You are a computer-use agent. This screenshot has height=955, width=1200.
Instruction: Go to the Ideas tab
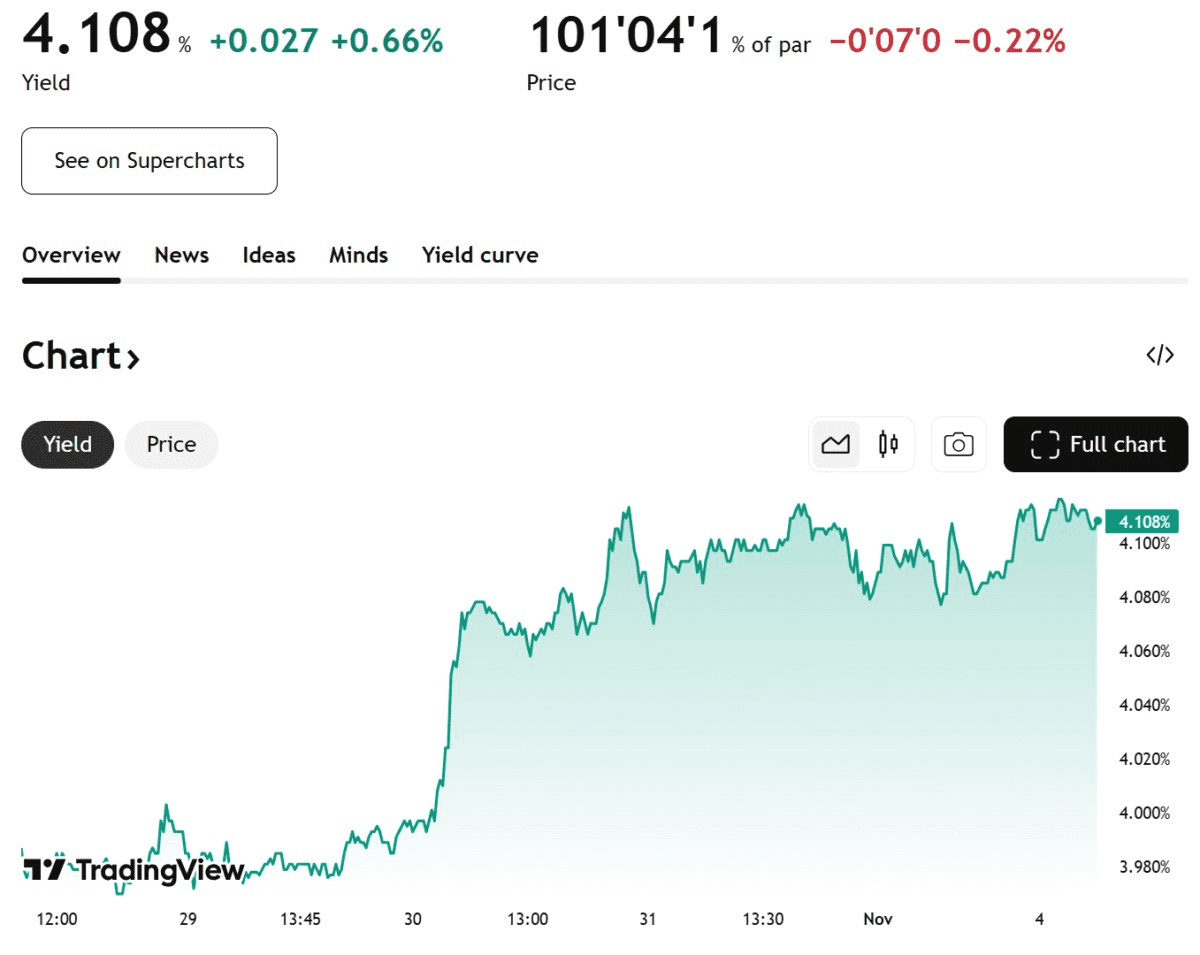(269, 255)
